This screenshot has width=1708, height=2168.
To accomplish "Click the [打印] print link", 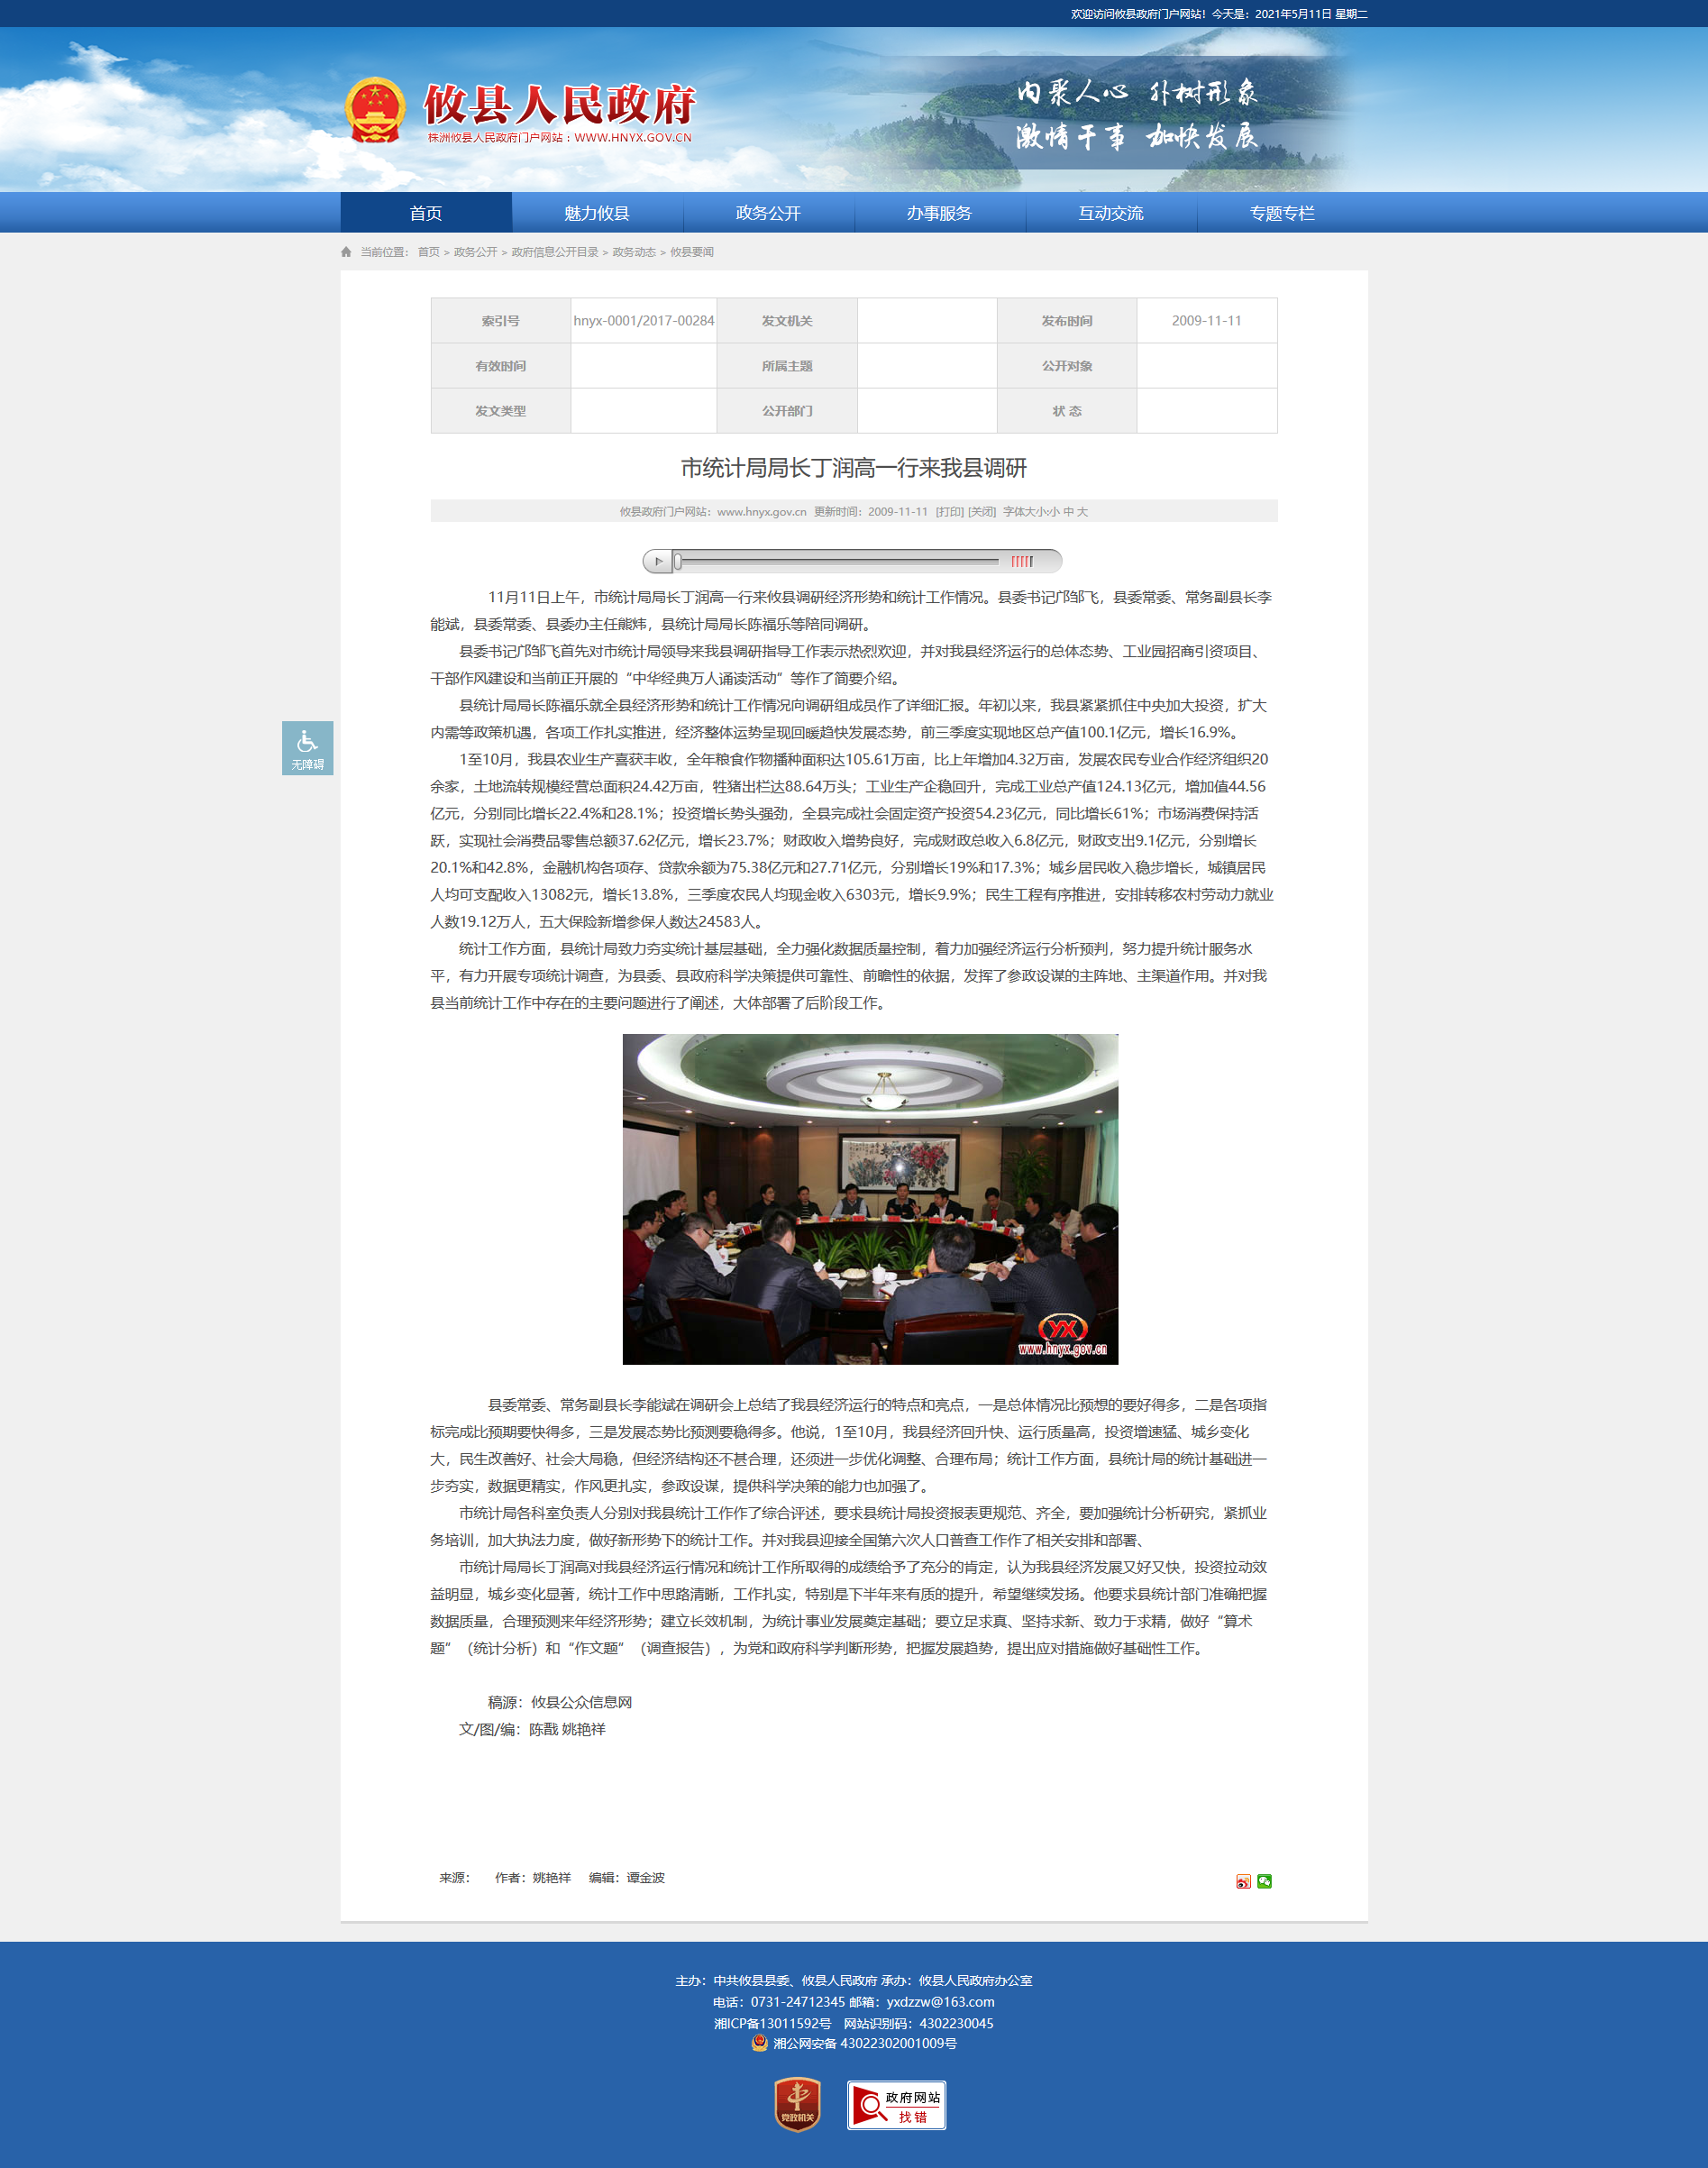I will 949,512.
